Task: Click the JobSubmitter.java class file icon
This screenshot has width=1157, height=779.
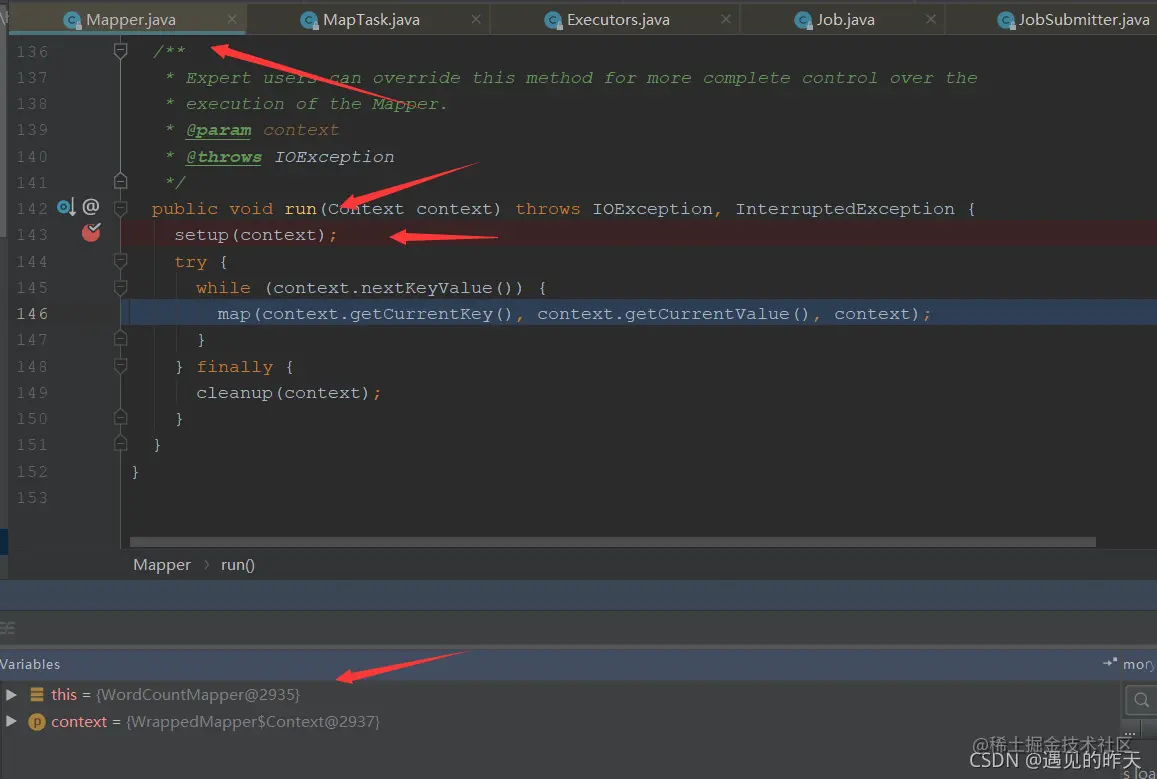Action: [x=1006, y=21]
